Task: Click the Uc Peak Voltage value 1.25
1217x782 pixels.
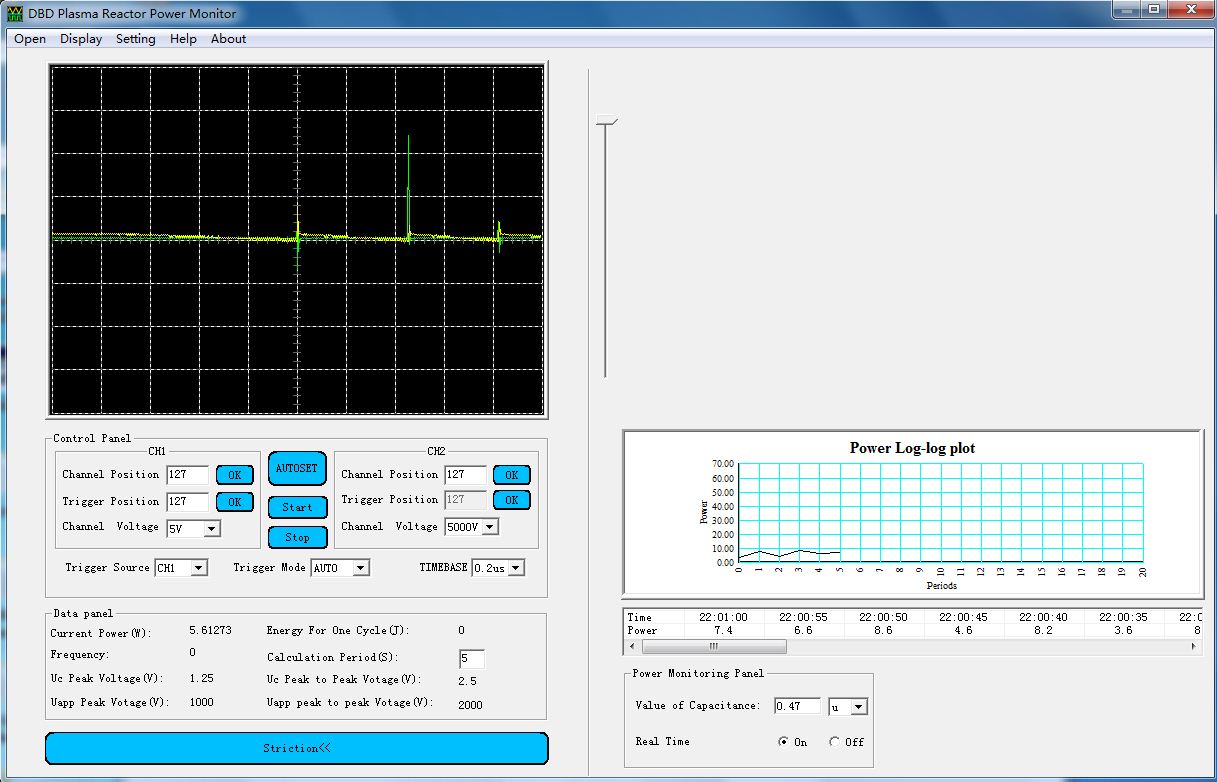Action: click(201, 679)
